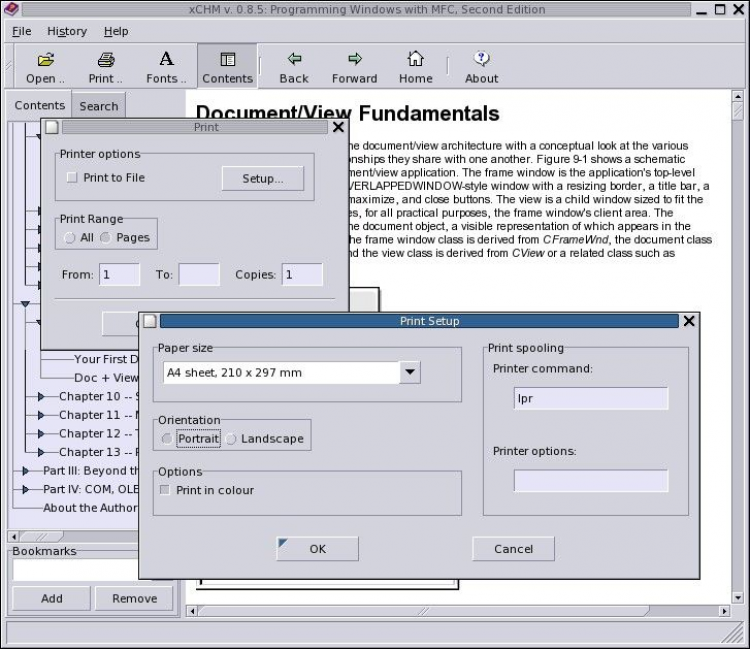
Task: Switch to the Contents tab
Action: click(x=39, y=105)
